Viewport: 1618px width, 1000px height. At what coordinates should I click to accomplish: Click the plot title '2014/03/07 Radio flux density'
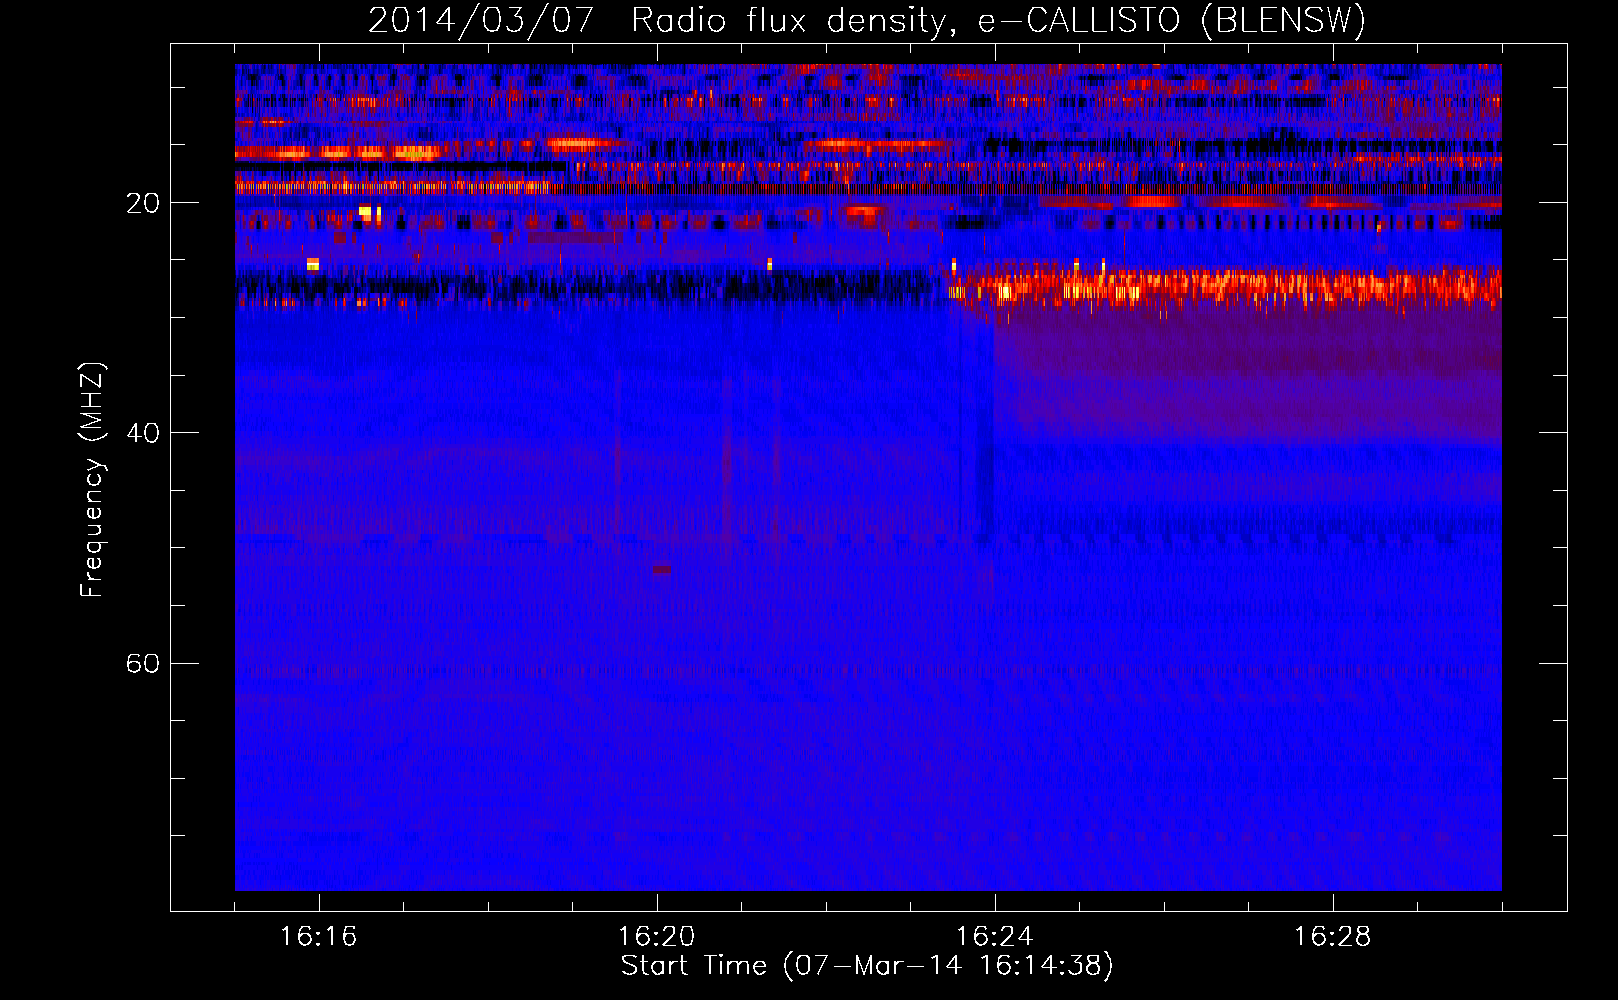pyautogui.click(x=867, y=20)
